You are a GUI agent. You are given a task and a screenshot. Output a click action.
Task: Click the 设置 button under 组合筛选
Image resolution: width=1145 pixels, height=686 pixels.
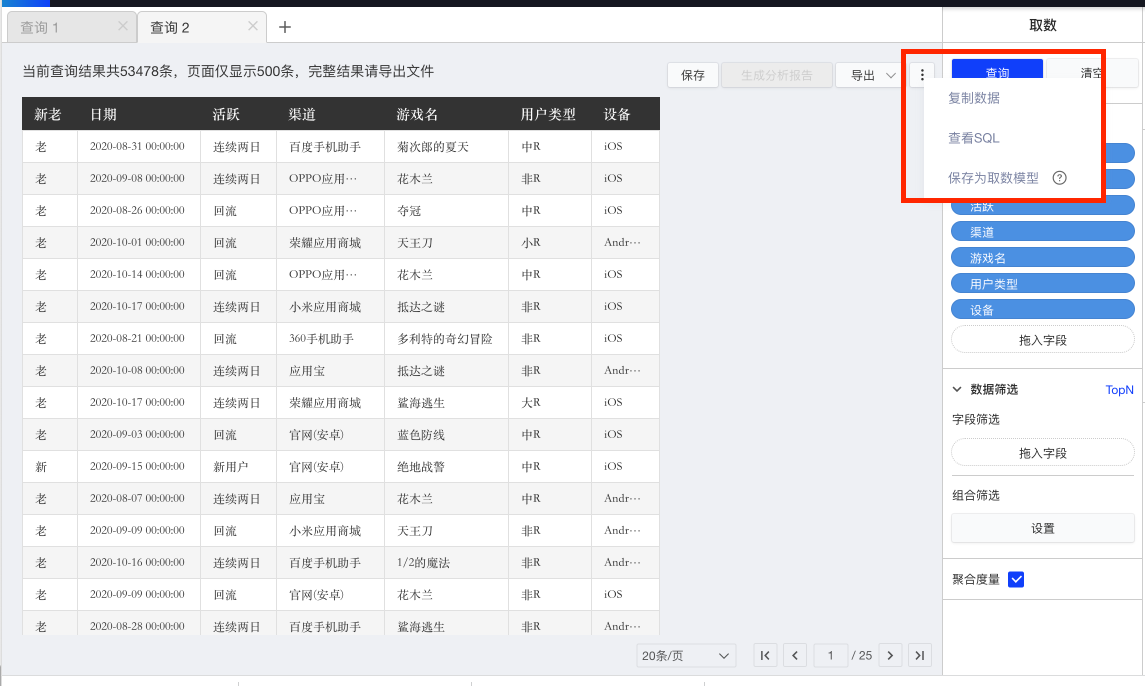tap(1042, 527)
